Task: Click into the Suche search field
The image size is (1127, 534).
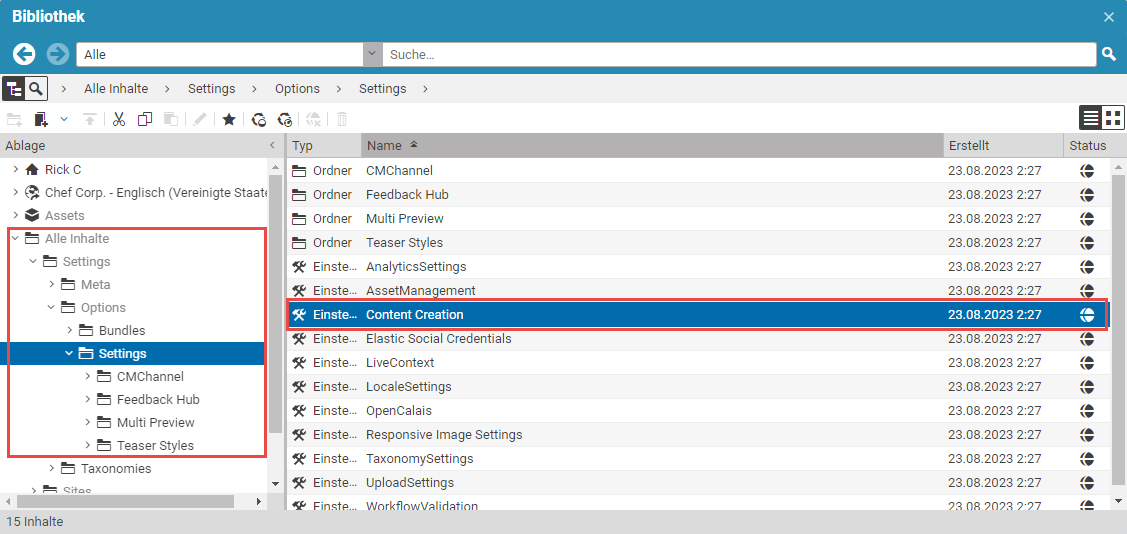Action: pos(739,54)
